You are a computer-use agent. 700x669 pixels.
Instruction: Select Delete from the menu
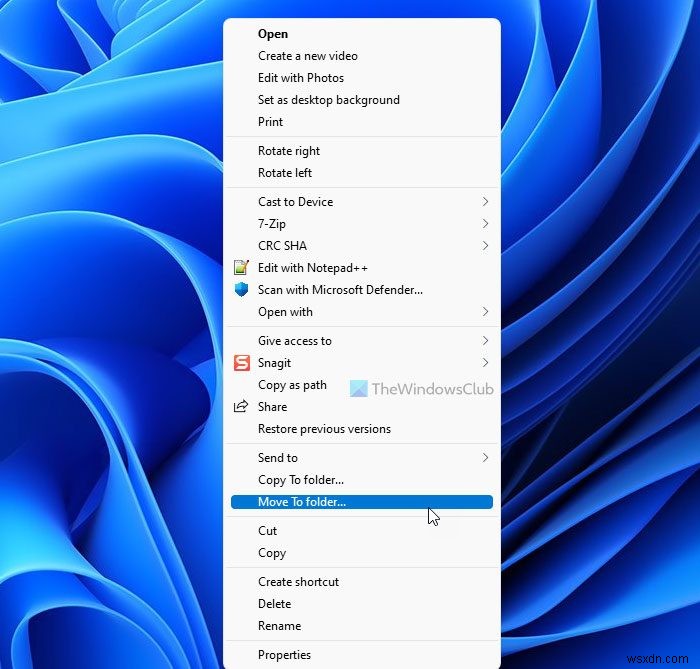(x=362, y=603)
